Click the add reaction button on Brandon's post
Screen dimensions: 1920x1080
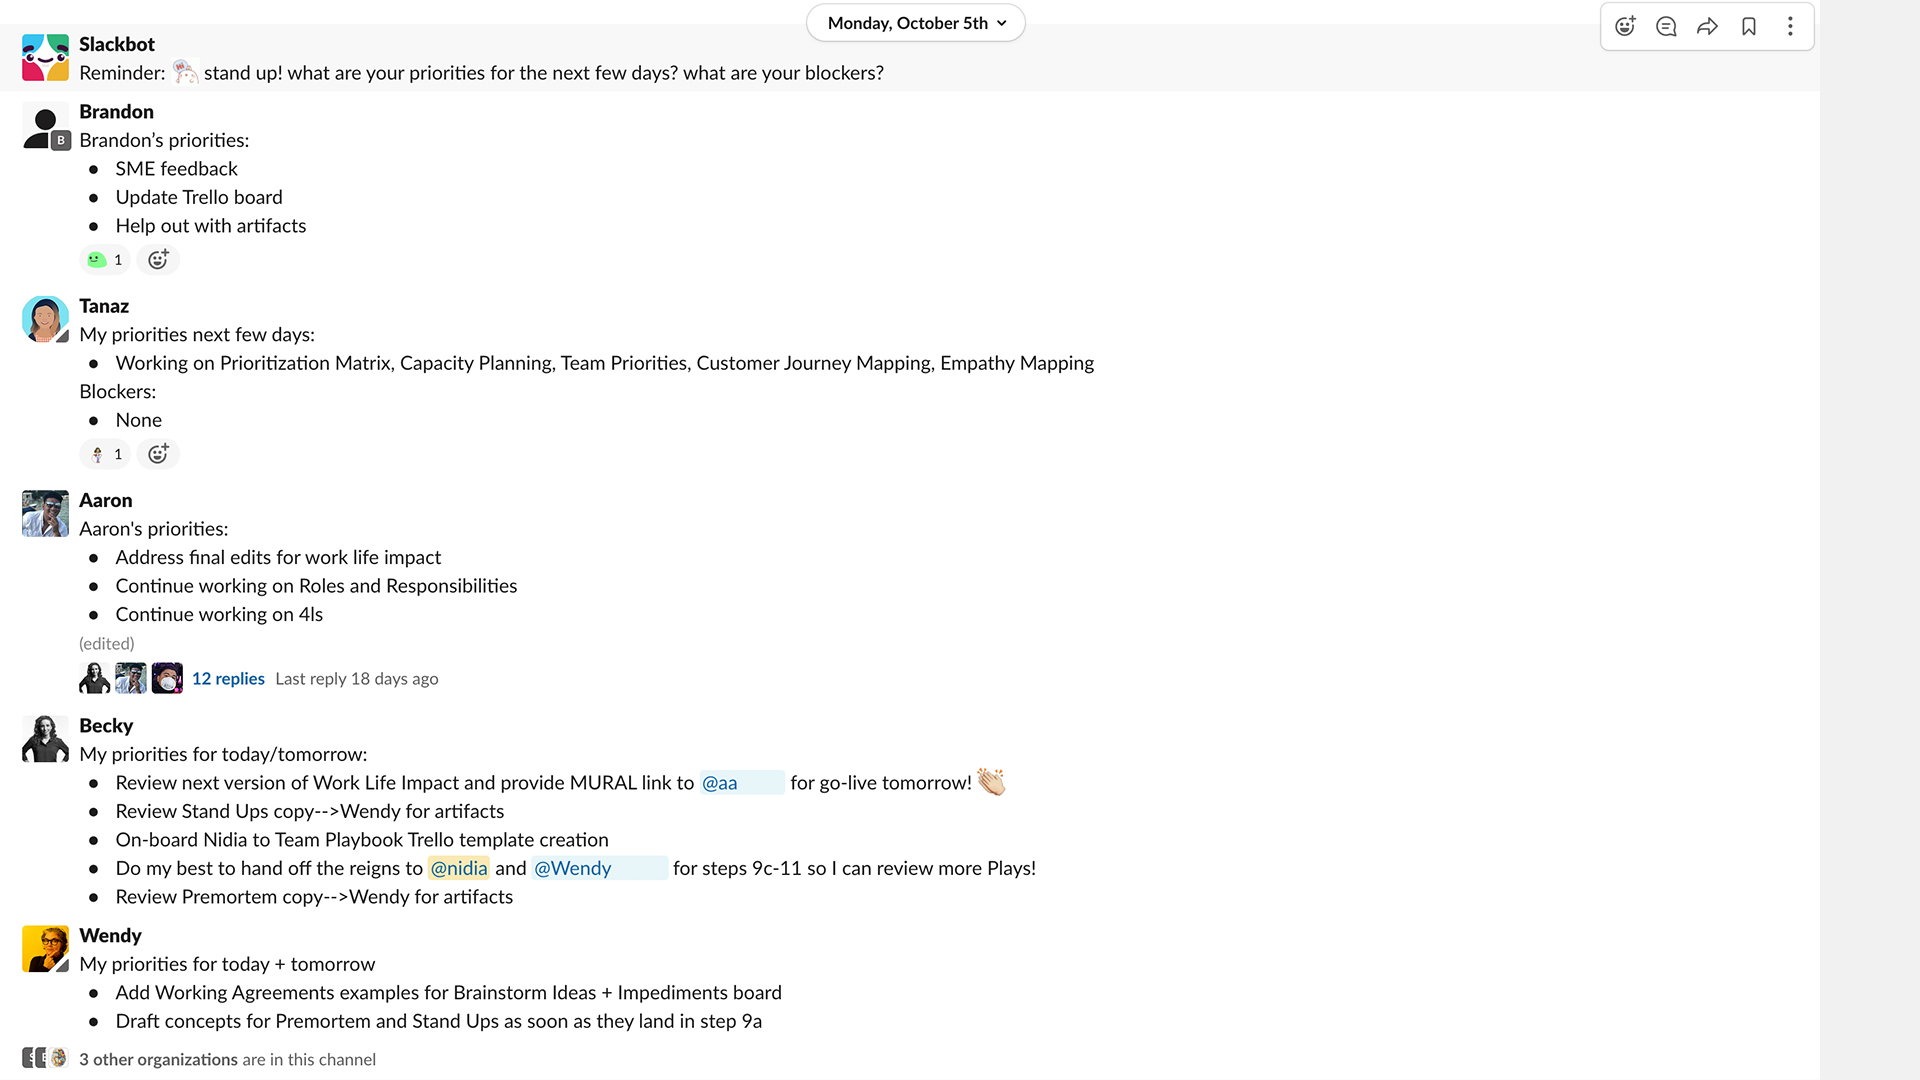[158, 258]
